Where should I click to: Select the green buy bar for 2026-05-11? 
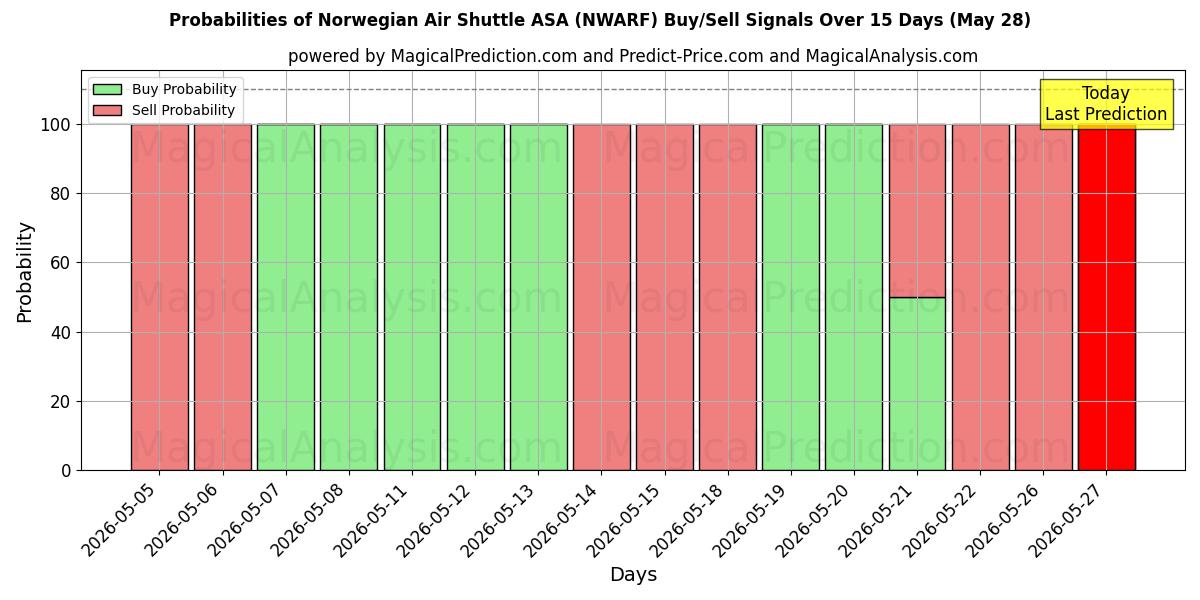(x=412, y=297)
